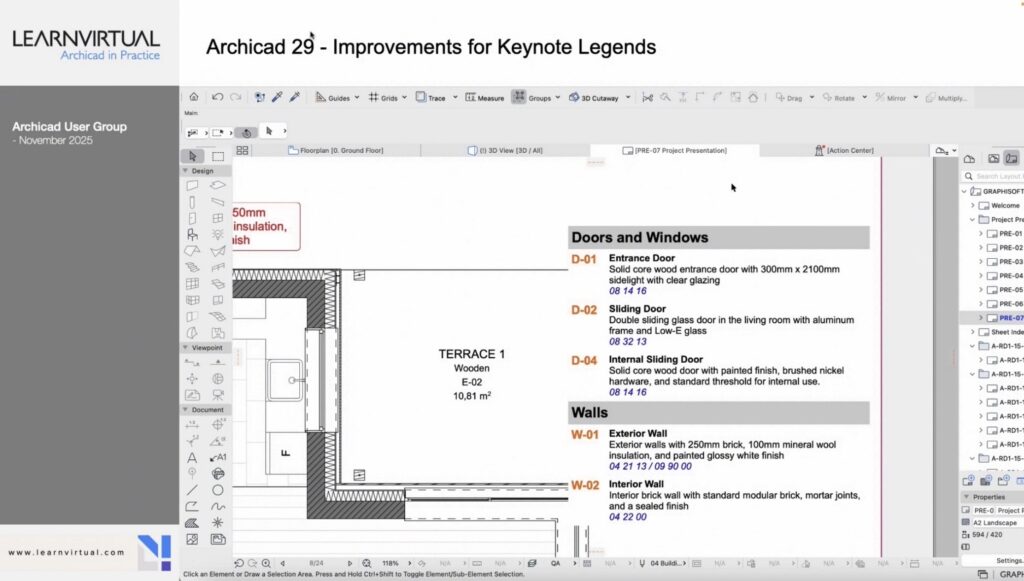Image resolution: width=1024 pixels, height=581 pixels.
Task: Open the tab overview grid icon
Action: tap(242, 150)
